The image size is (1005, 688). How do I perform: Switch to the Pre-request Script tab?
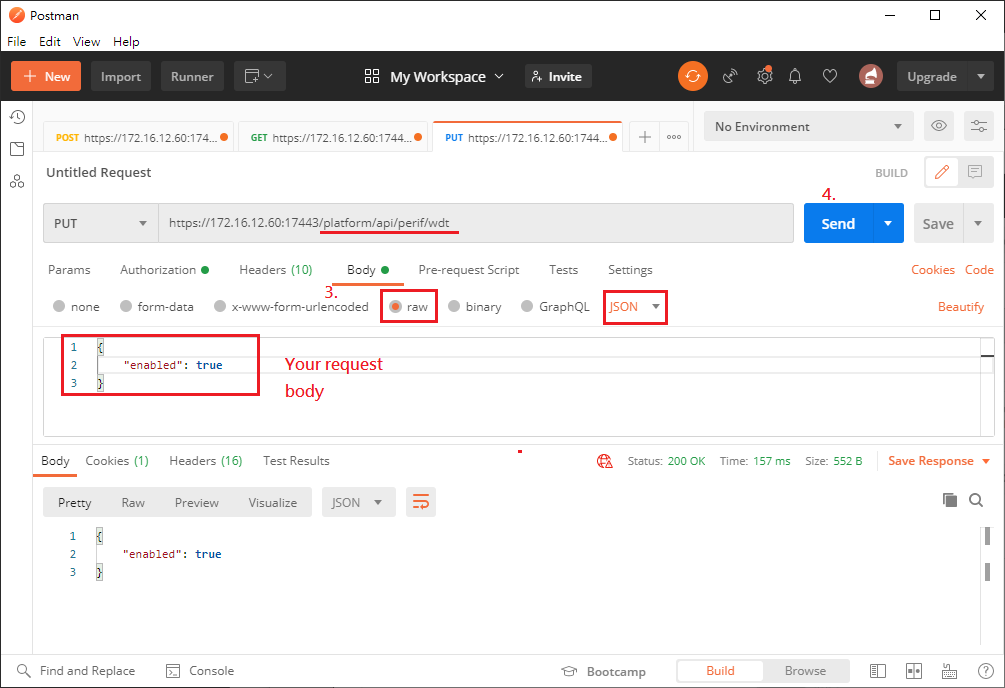coord(468,270)
